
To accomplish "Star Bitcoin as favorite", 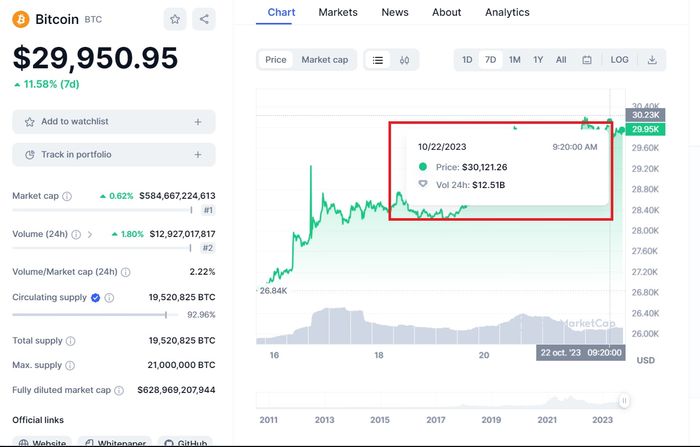I will coord(175,19).
